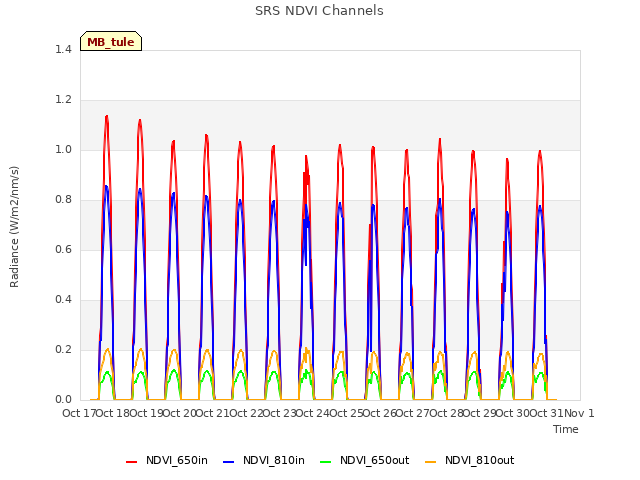Click the Nov 1 x-axis date label
Screen dimensions: 640x480
click(x=579, y=413)
